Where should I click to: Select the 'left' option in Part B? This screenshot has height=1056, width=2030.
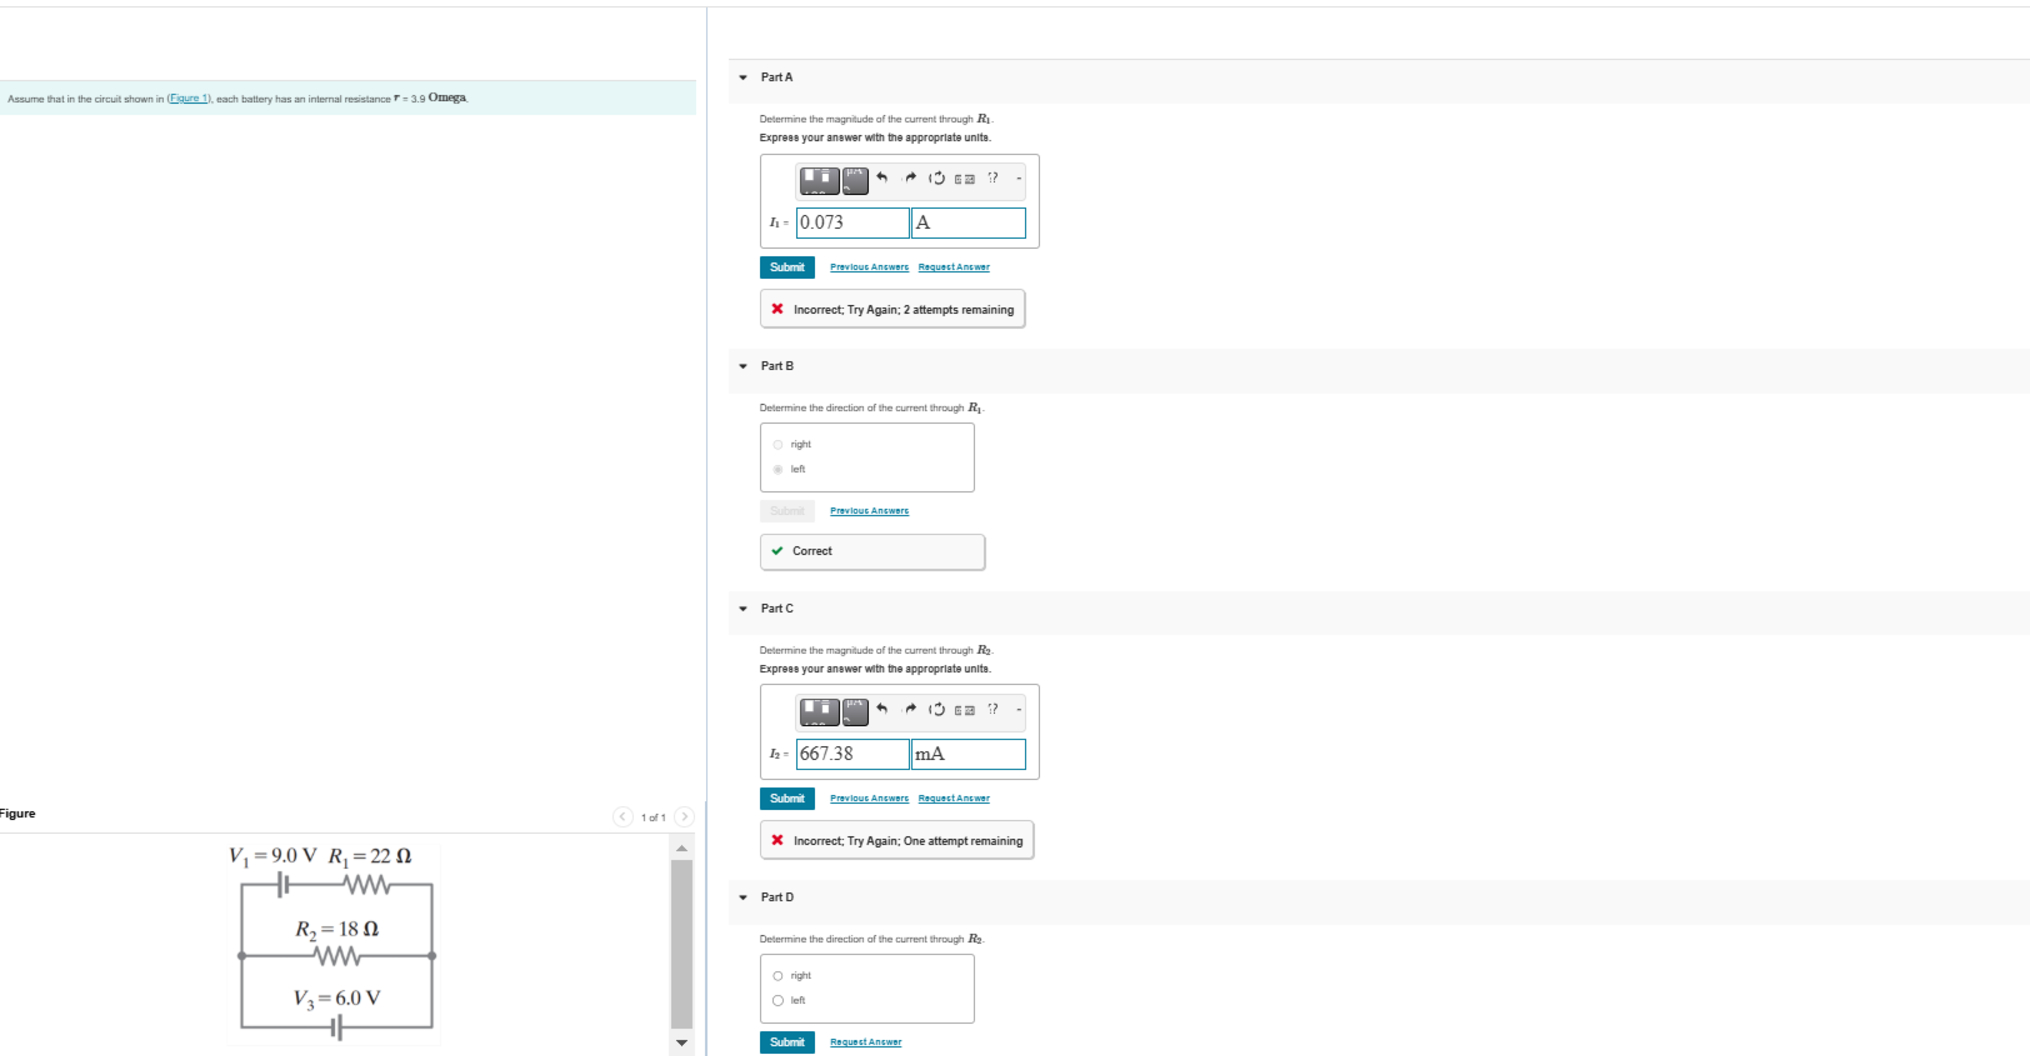coord(778,470)
